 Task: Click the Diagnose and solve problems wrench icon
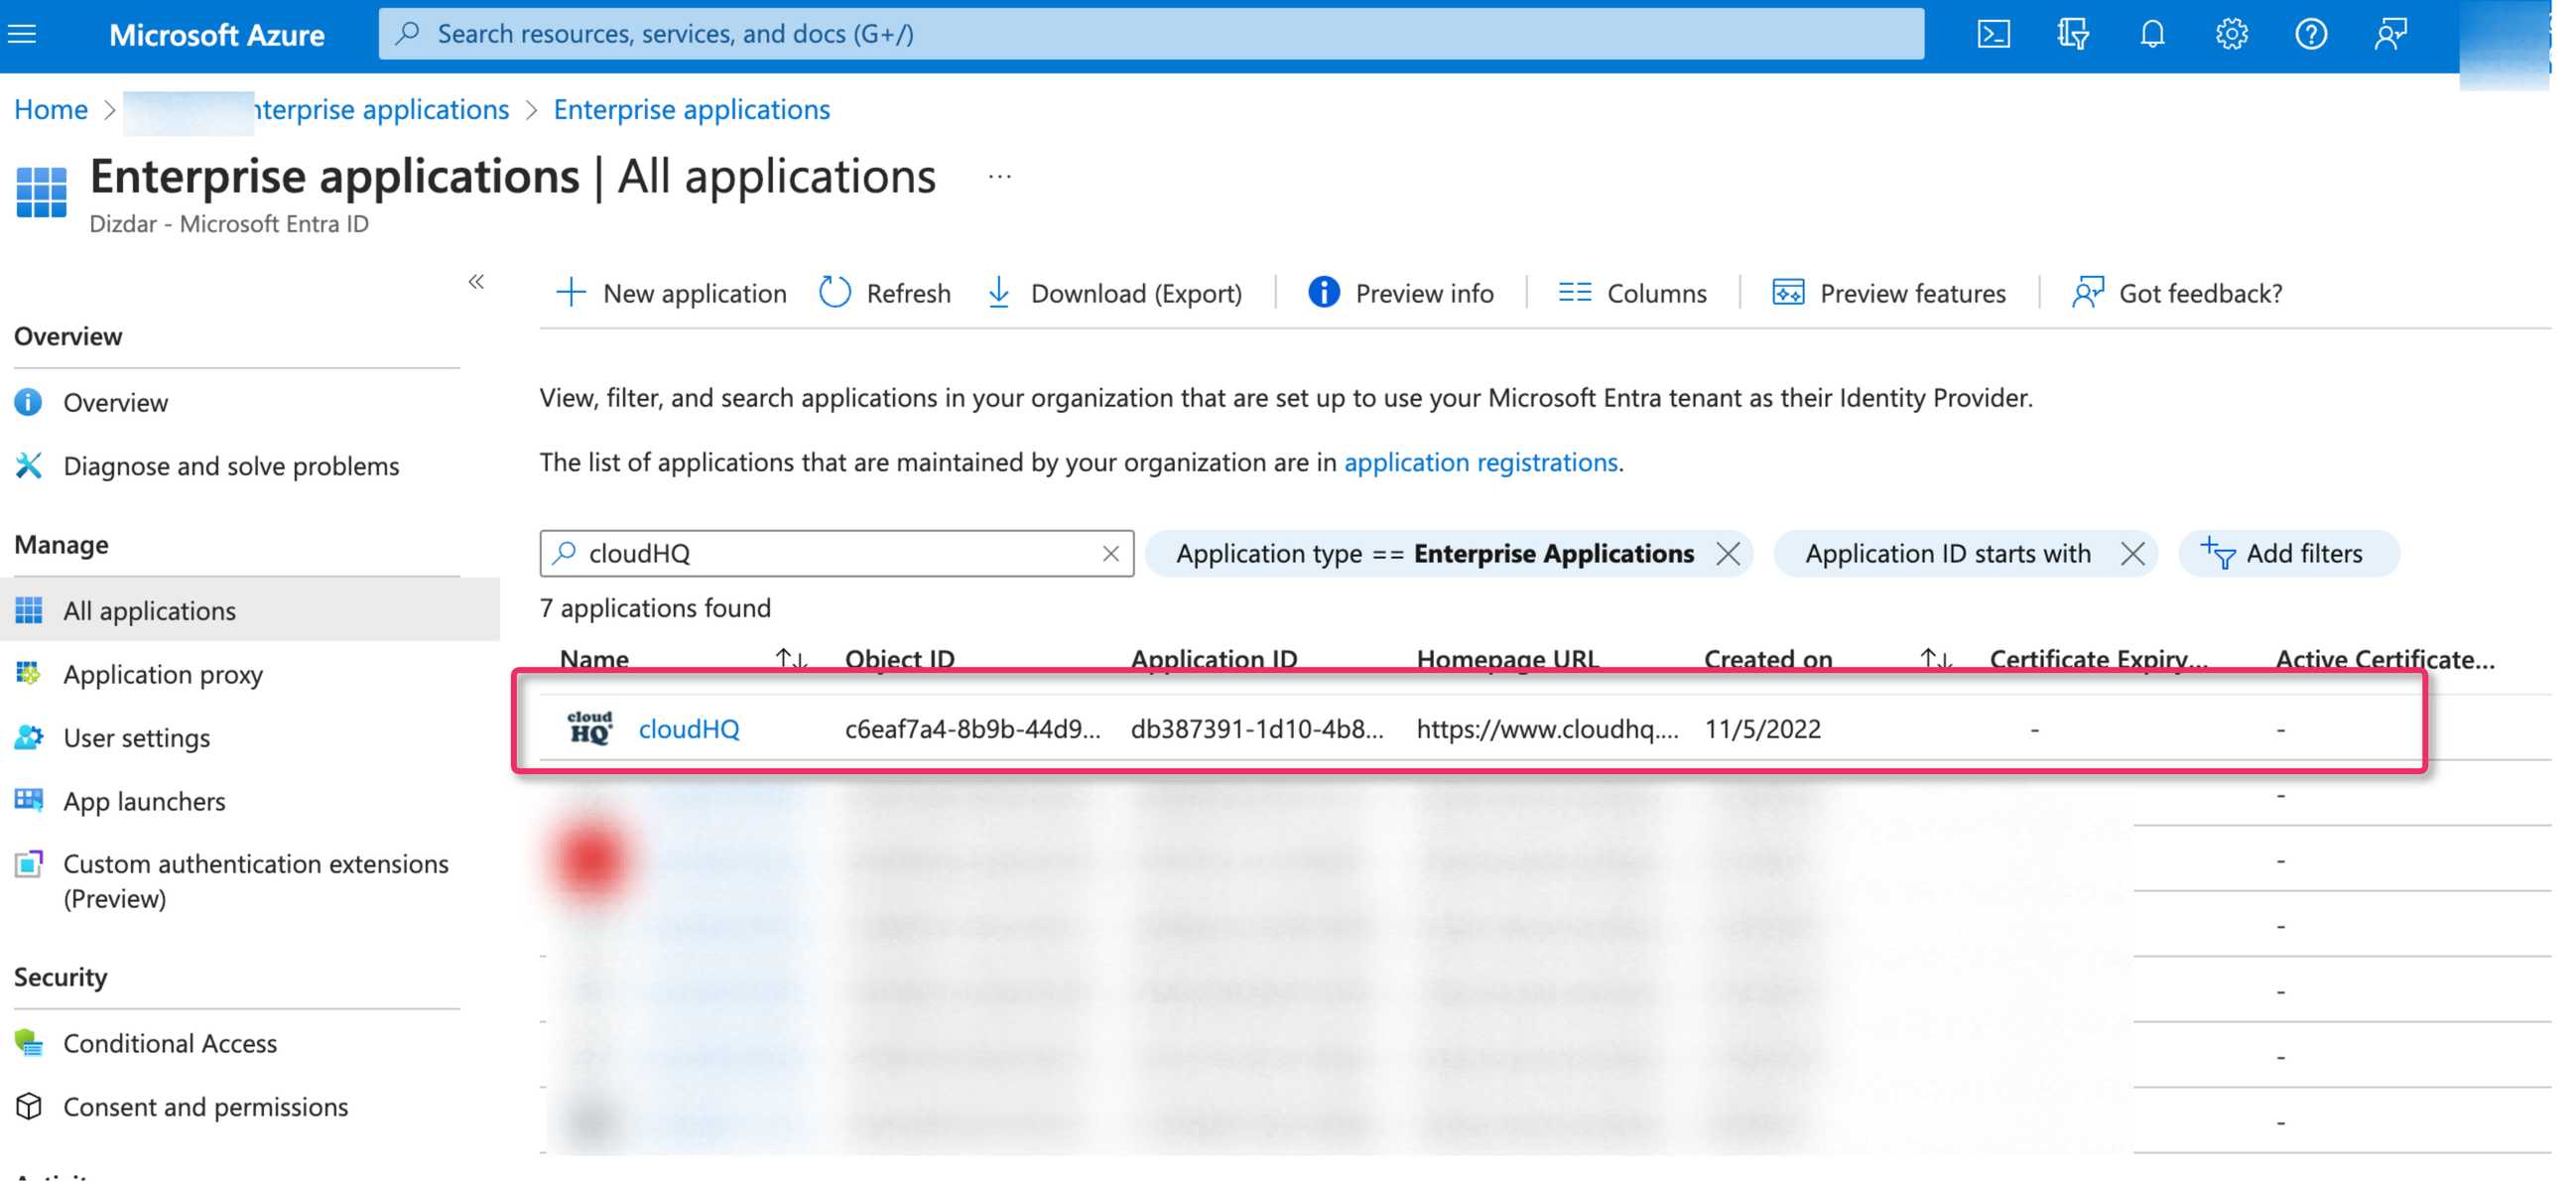[28, 465]
